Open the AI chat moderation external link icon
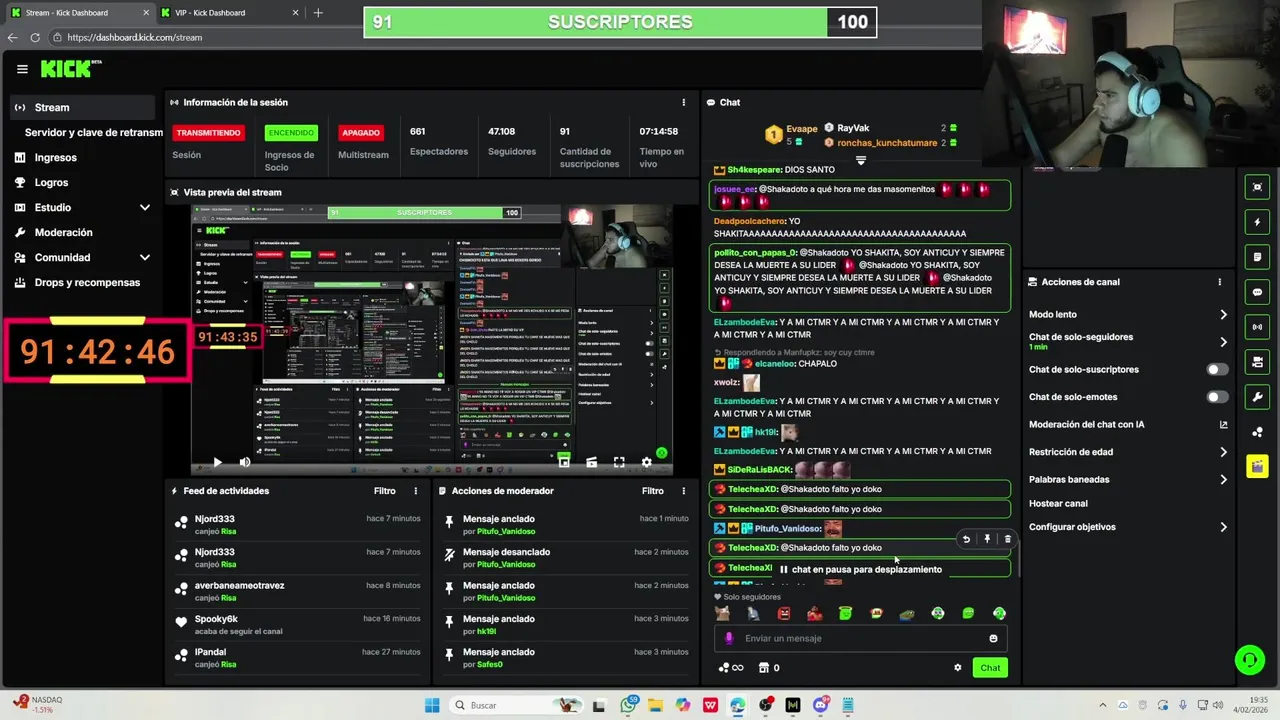This screenshot has width=1280, height=720. 1223,425
